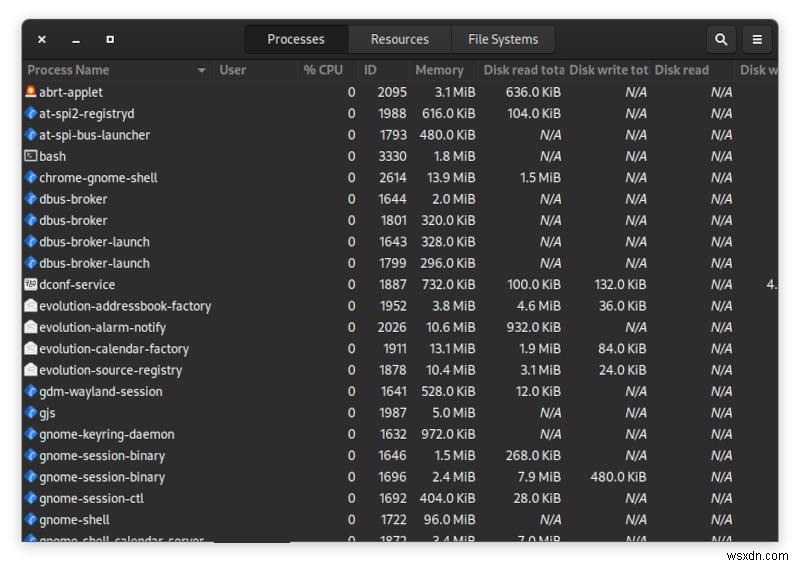Click icon of gnome-session-binary with ID 1696
This screenshot has width=800, height=566.
[x=31, y=477]
